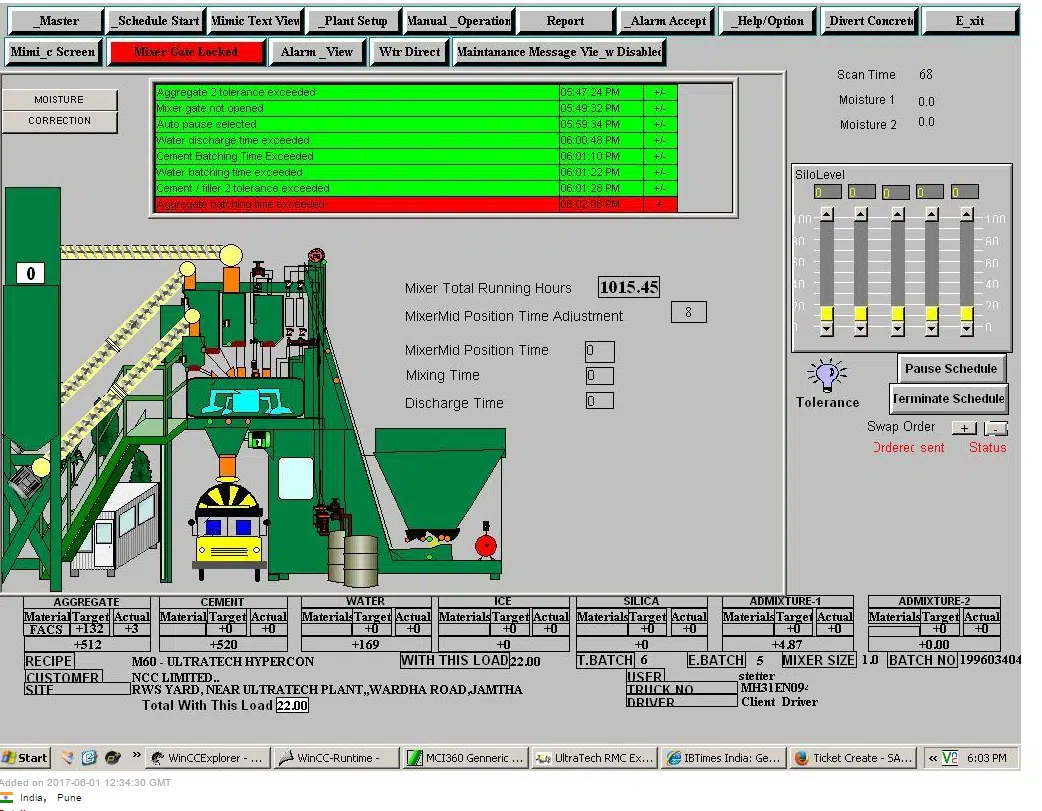Image resolution: width=1042 pixels, height=811 pixels.
Task: Select the Mimic Text View menu item
Action: pyautogui.click(x=253, y=19)
